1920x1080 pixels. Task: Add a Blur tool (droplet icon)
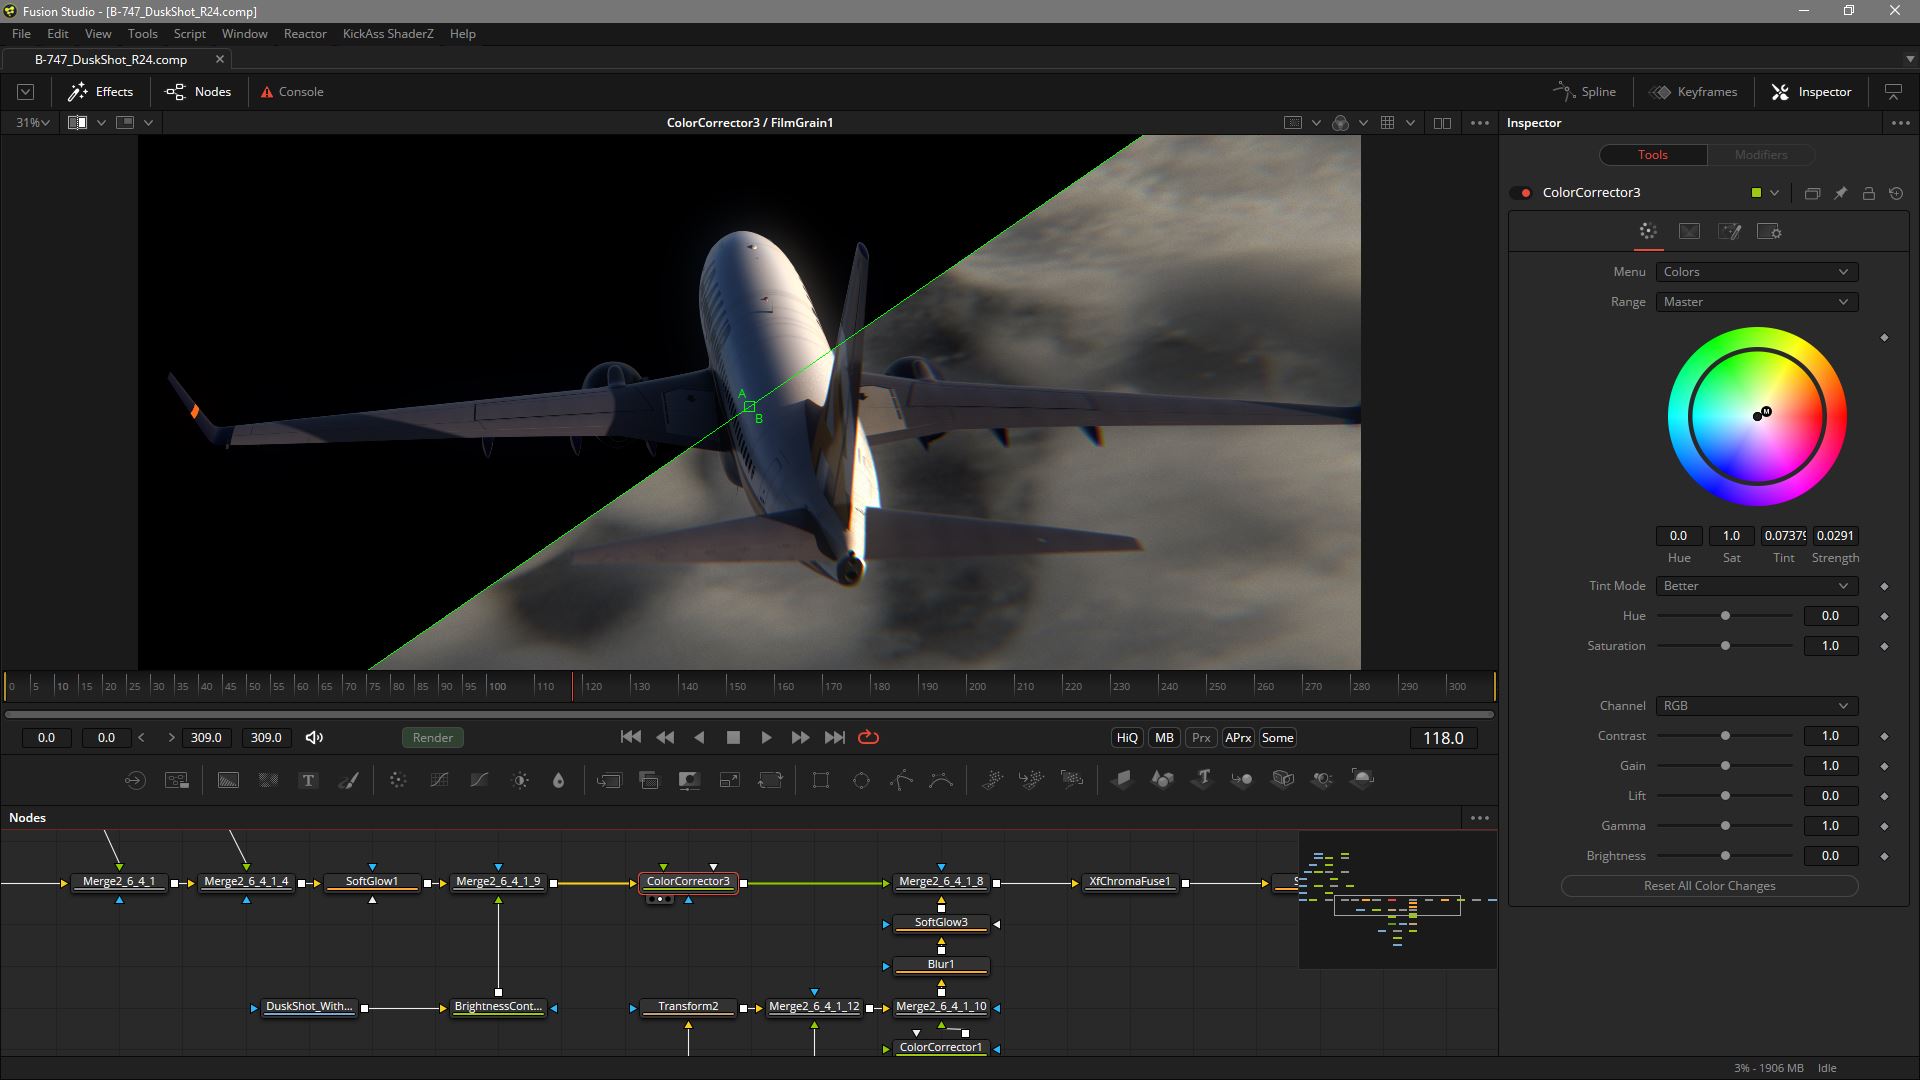pyautogui.click(x=559, y=780)
